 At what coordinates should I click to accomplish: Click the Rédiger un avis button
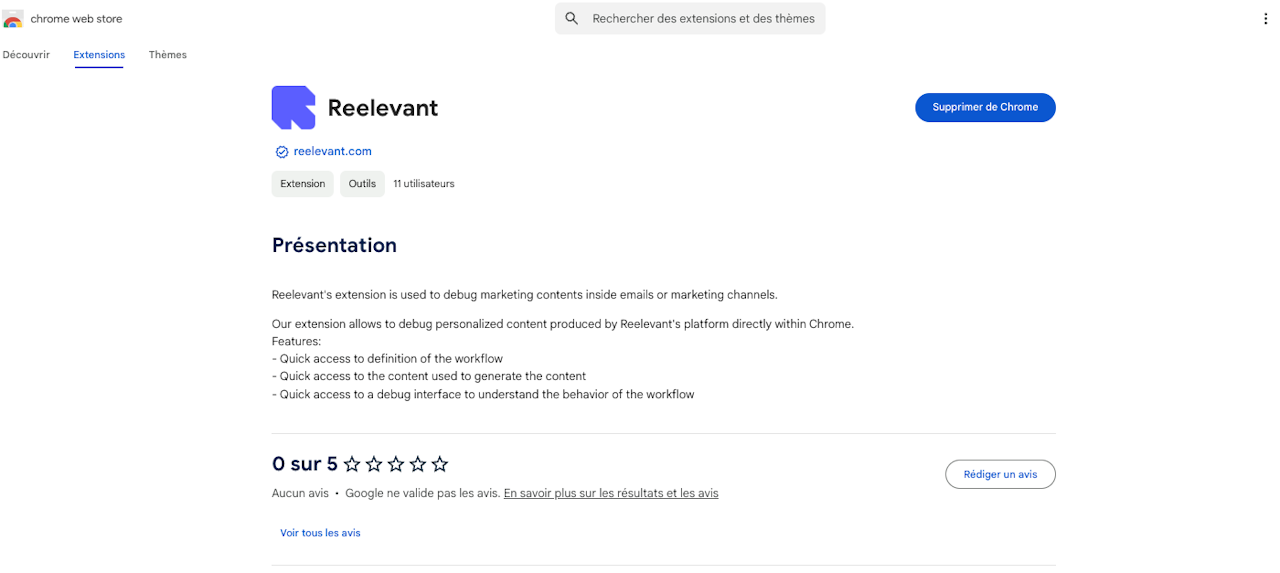[1000, 474]
